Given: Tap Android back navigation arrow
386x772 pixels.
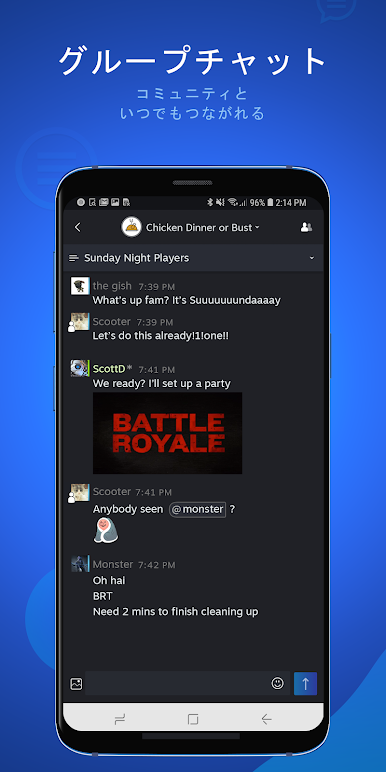Looking at the screenshot, I should point(266,719).
